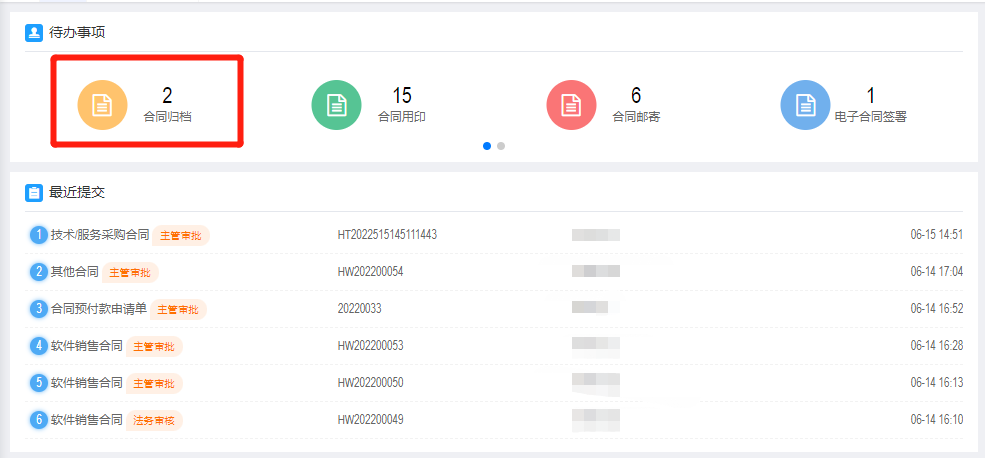Select contract number HW202200049
Viewport: 985px width, 458px height.
click(x=370, y=419)
